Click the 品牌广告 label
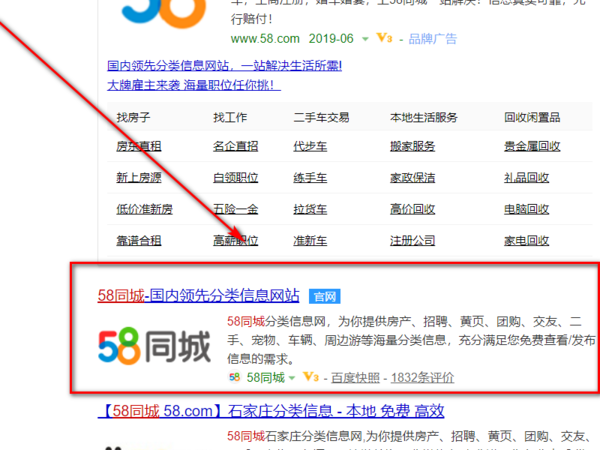The height and width of the screenshot is (450, 600). point(432,39)
